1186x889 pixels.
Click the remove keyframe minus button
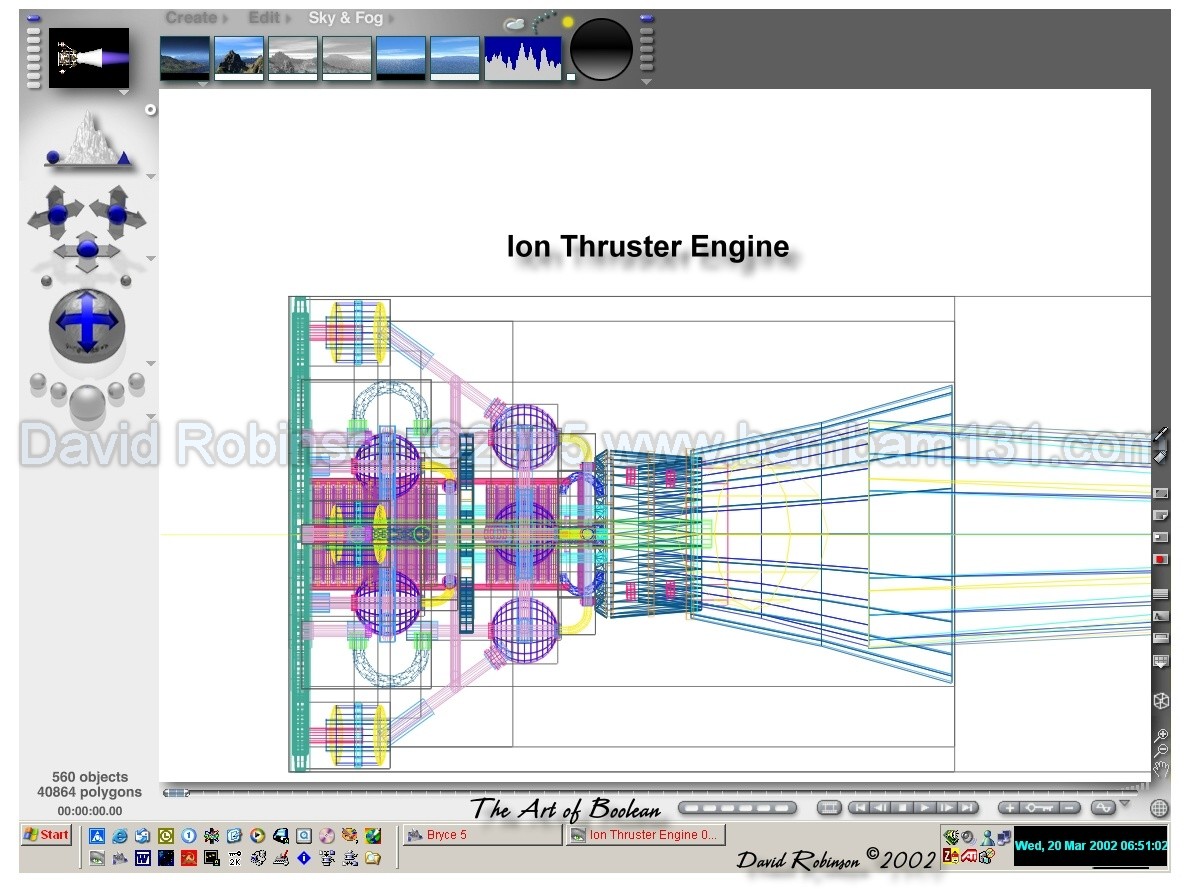point(1070,808)
